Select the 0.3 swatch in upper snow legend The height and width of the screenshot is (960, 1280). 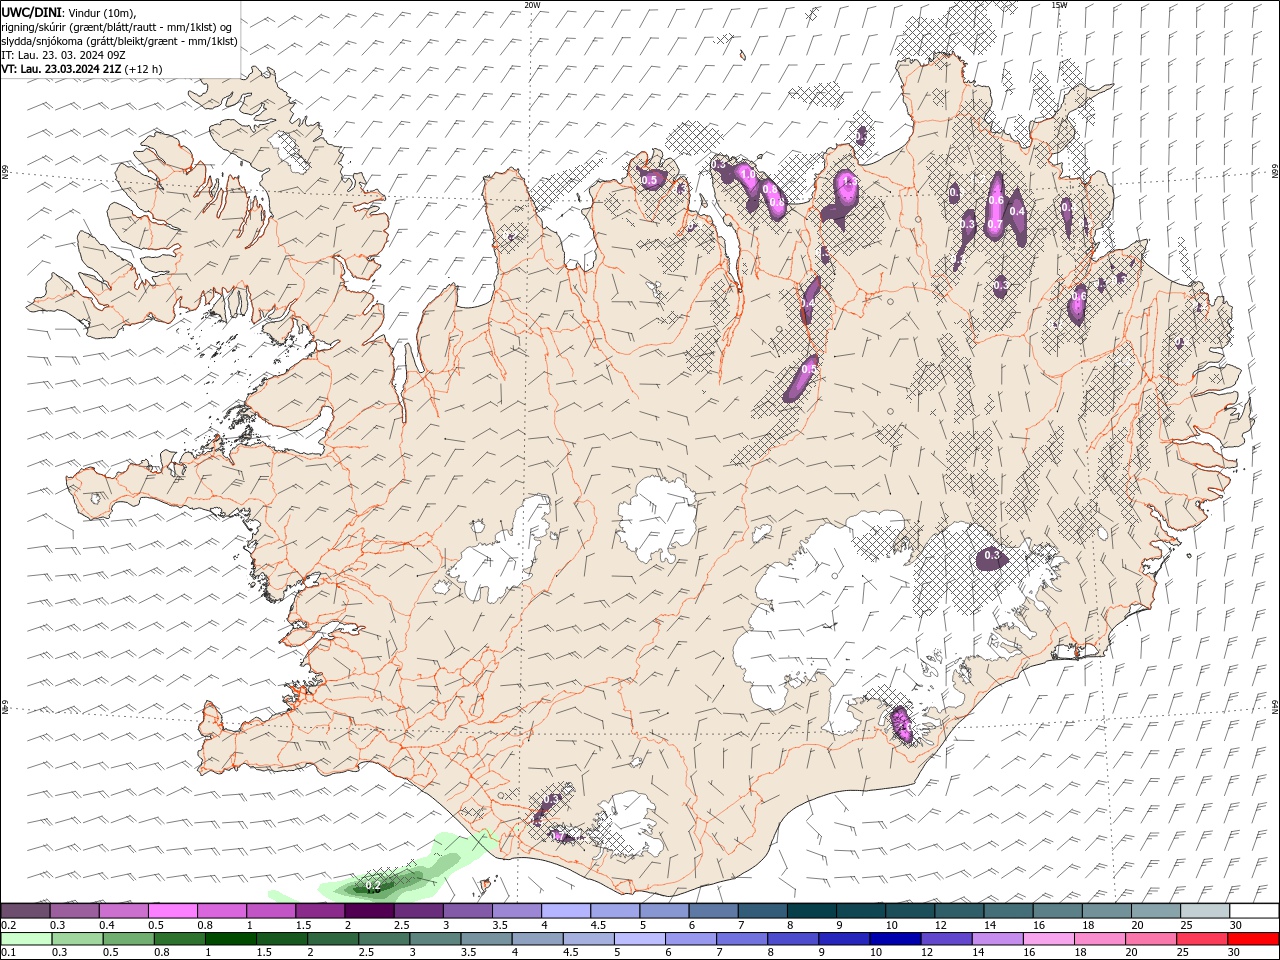75,911
